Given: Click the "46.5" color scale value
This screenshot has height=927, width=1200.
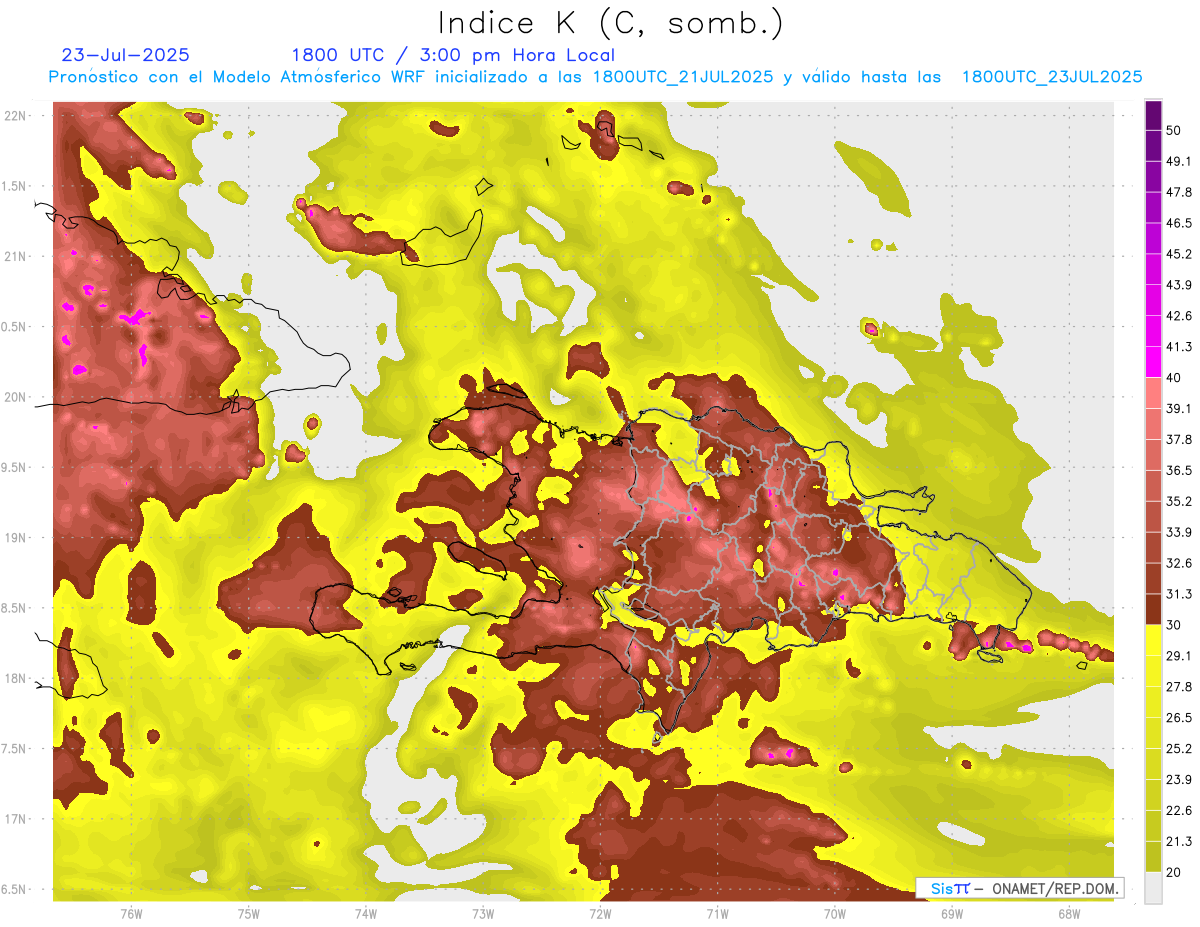Looking at the screenshot, I should 1178,223.
